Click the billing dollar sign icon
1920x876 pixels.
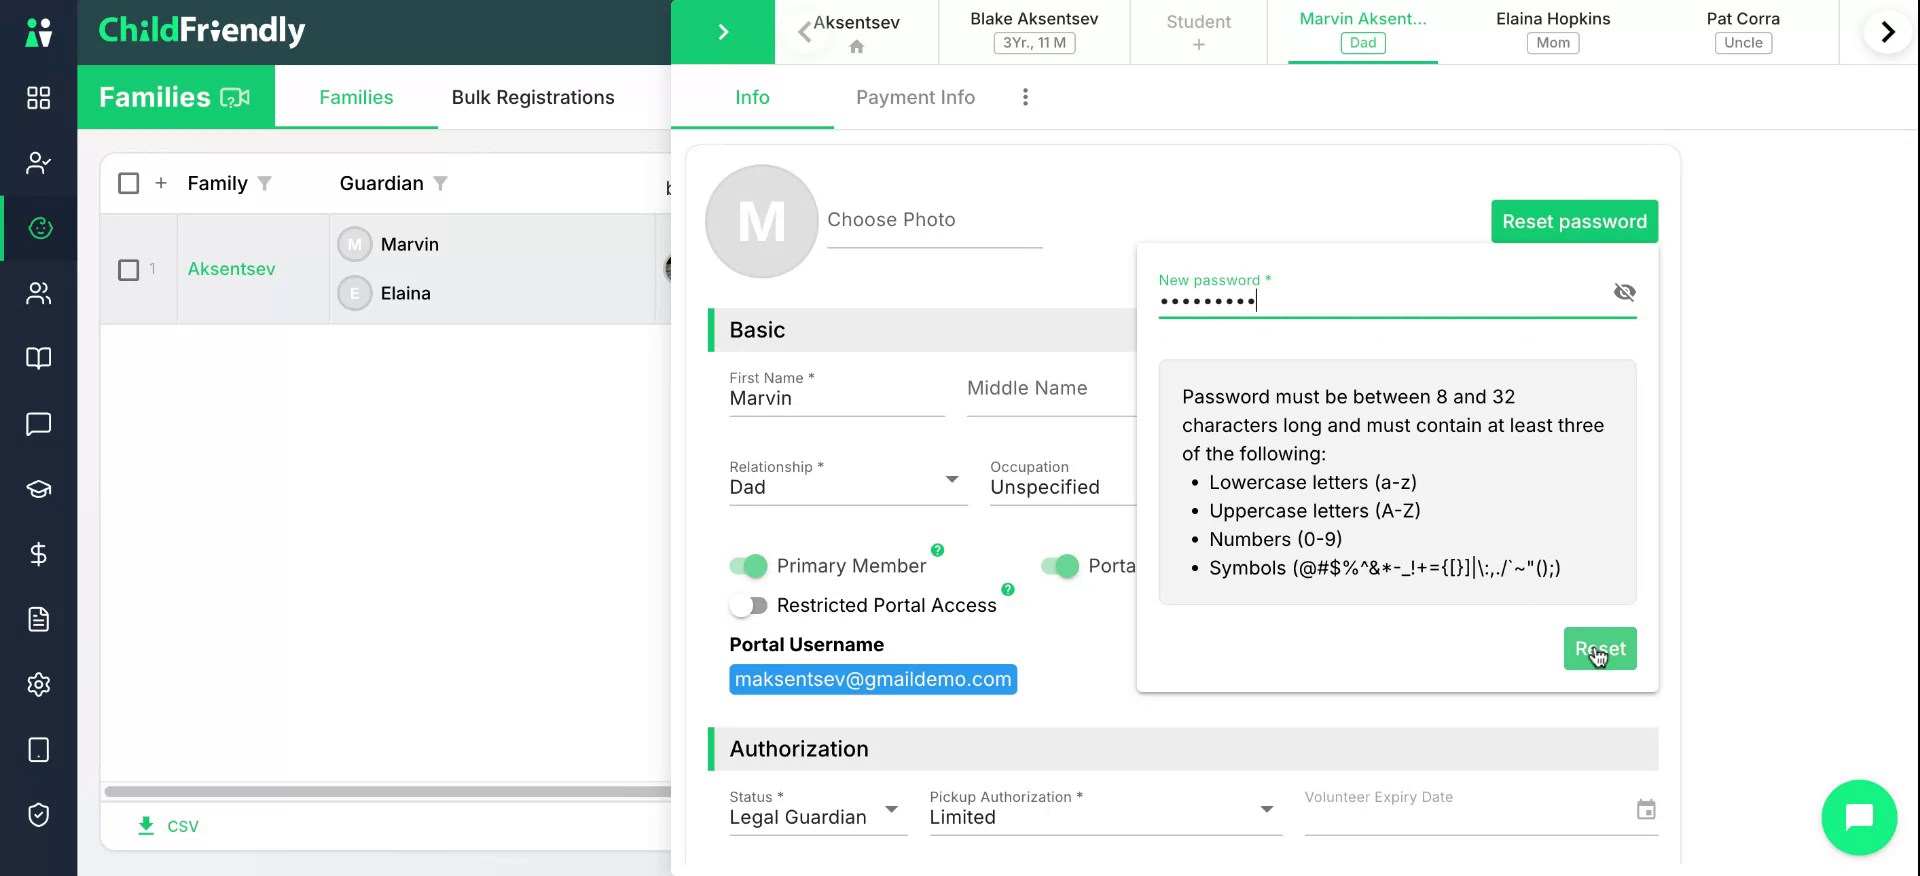click(x=38, y=554)
